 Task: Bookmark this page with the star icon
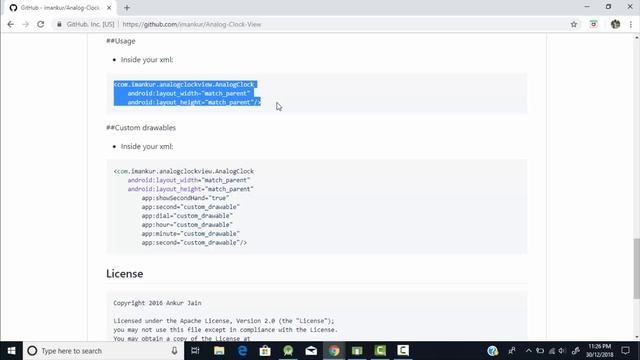[573, 24]
